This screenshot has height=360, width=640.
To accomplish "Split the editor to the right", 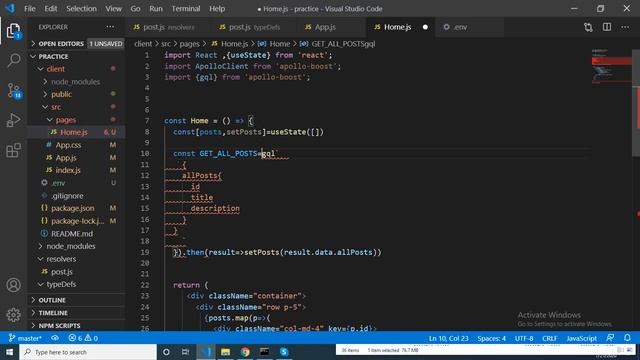I will point(607,27).
